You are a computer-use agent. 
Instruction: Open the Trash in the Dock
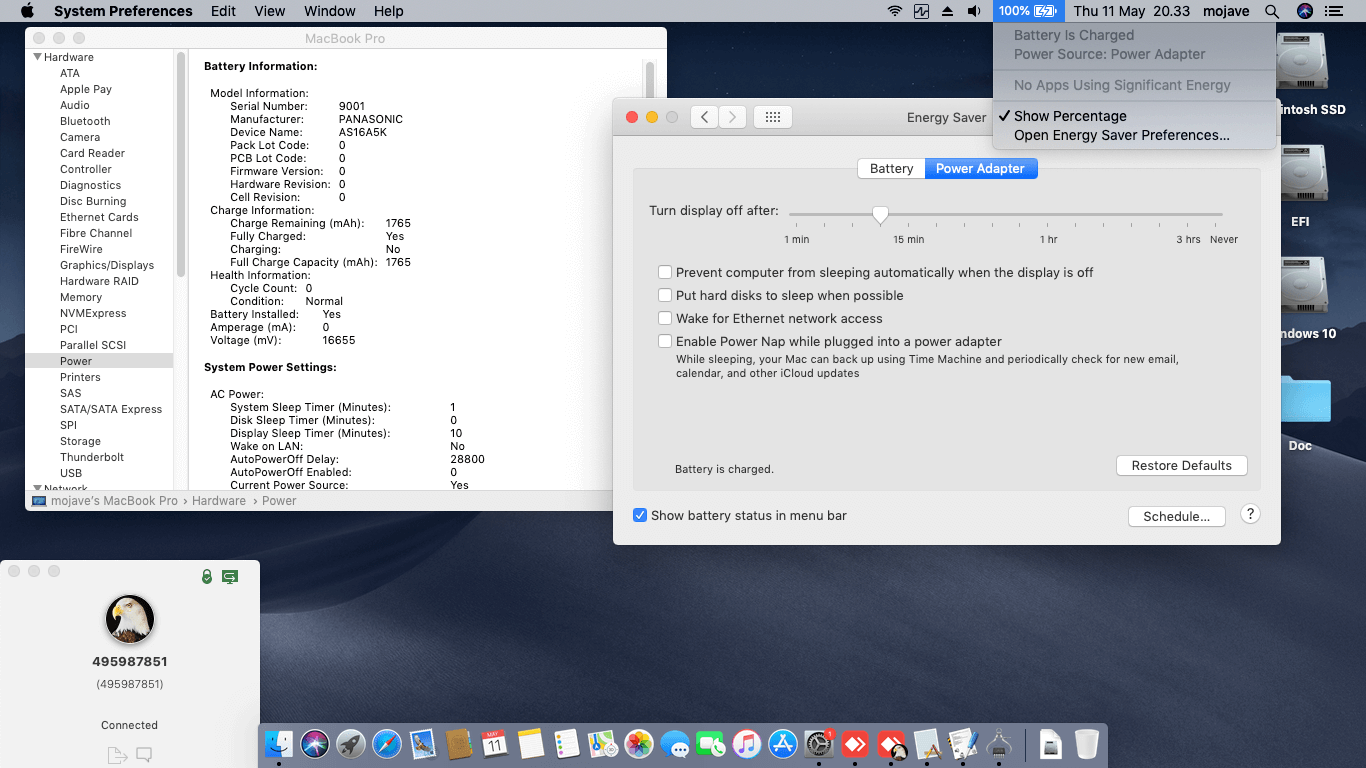[x=1087, y=744]
